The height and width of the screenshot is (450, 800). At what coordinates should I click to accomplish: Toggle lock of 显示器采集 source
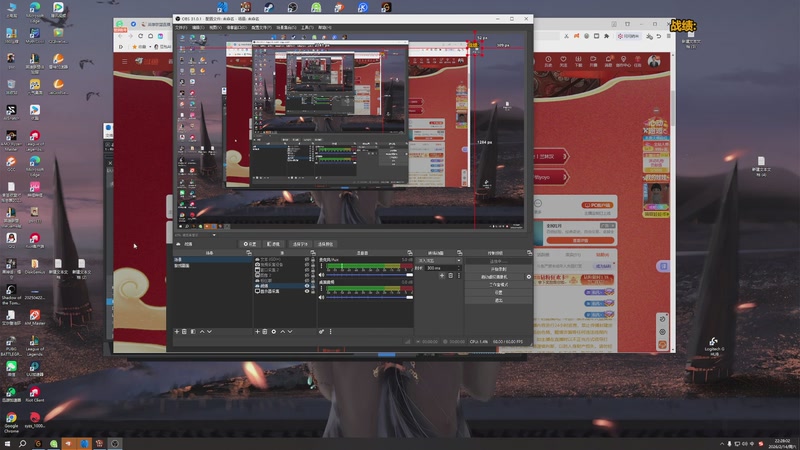click(x=313, y=291)
